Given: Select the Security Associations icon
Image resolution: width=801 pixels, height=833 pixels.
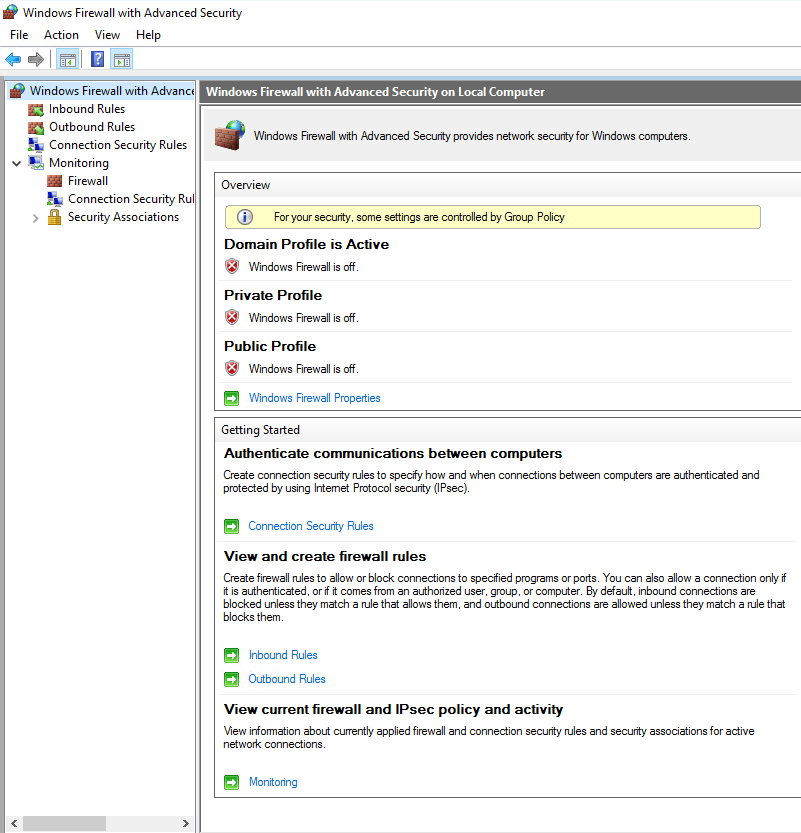Looking at the screenshot, I should coord(55,217).
